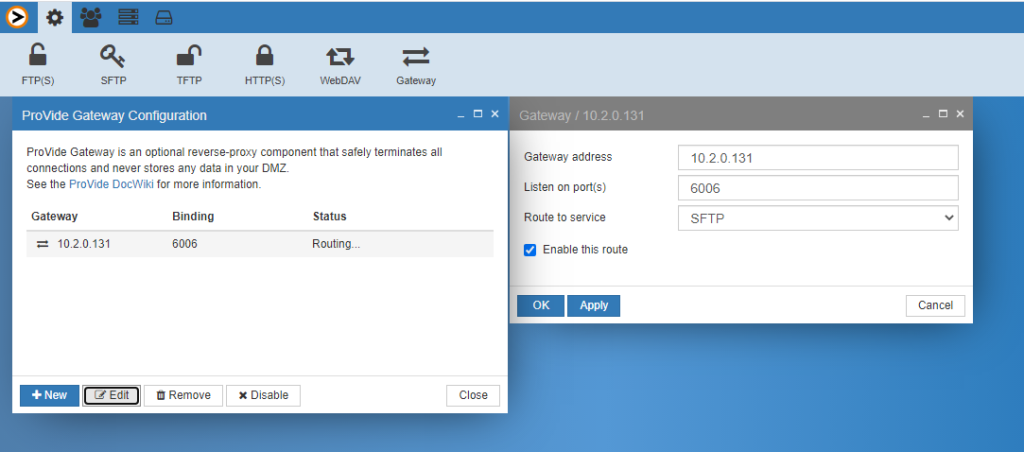Image resolution: width=1024 pixels, height=452 pixels.
Task: Disable the selected gateway route
Action: pyautogui.click(x=263, y=395)
